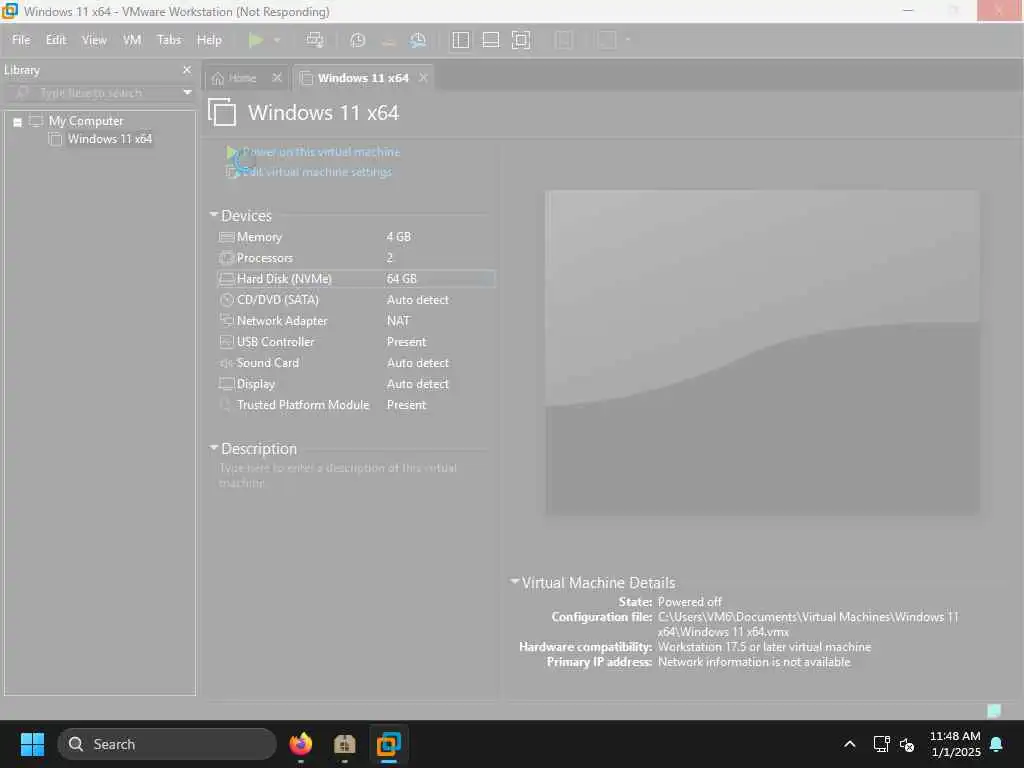The height and width of the screenshot is (768, 1024).
Task: Select the Hard Disk (NVMe) row
Action: pos(356,279)
